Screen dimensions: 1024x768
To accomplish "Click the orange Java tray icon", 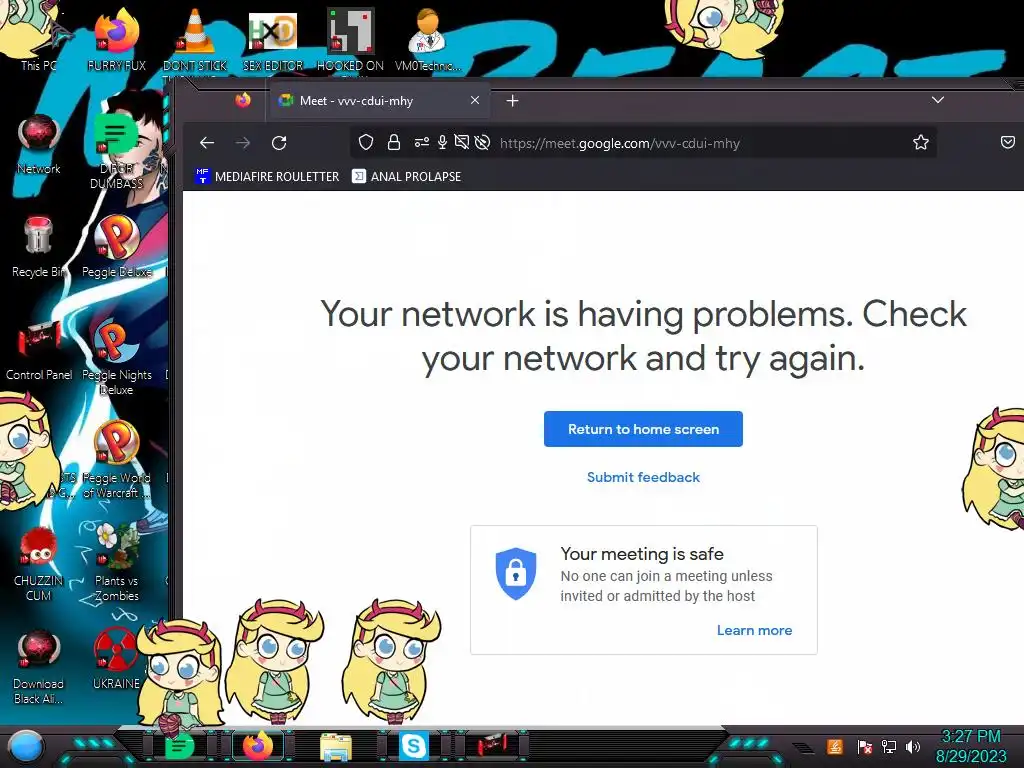I will click(x=835, y=746).
